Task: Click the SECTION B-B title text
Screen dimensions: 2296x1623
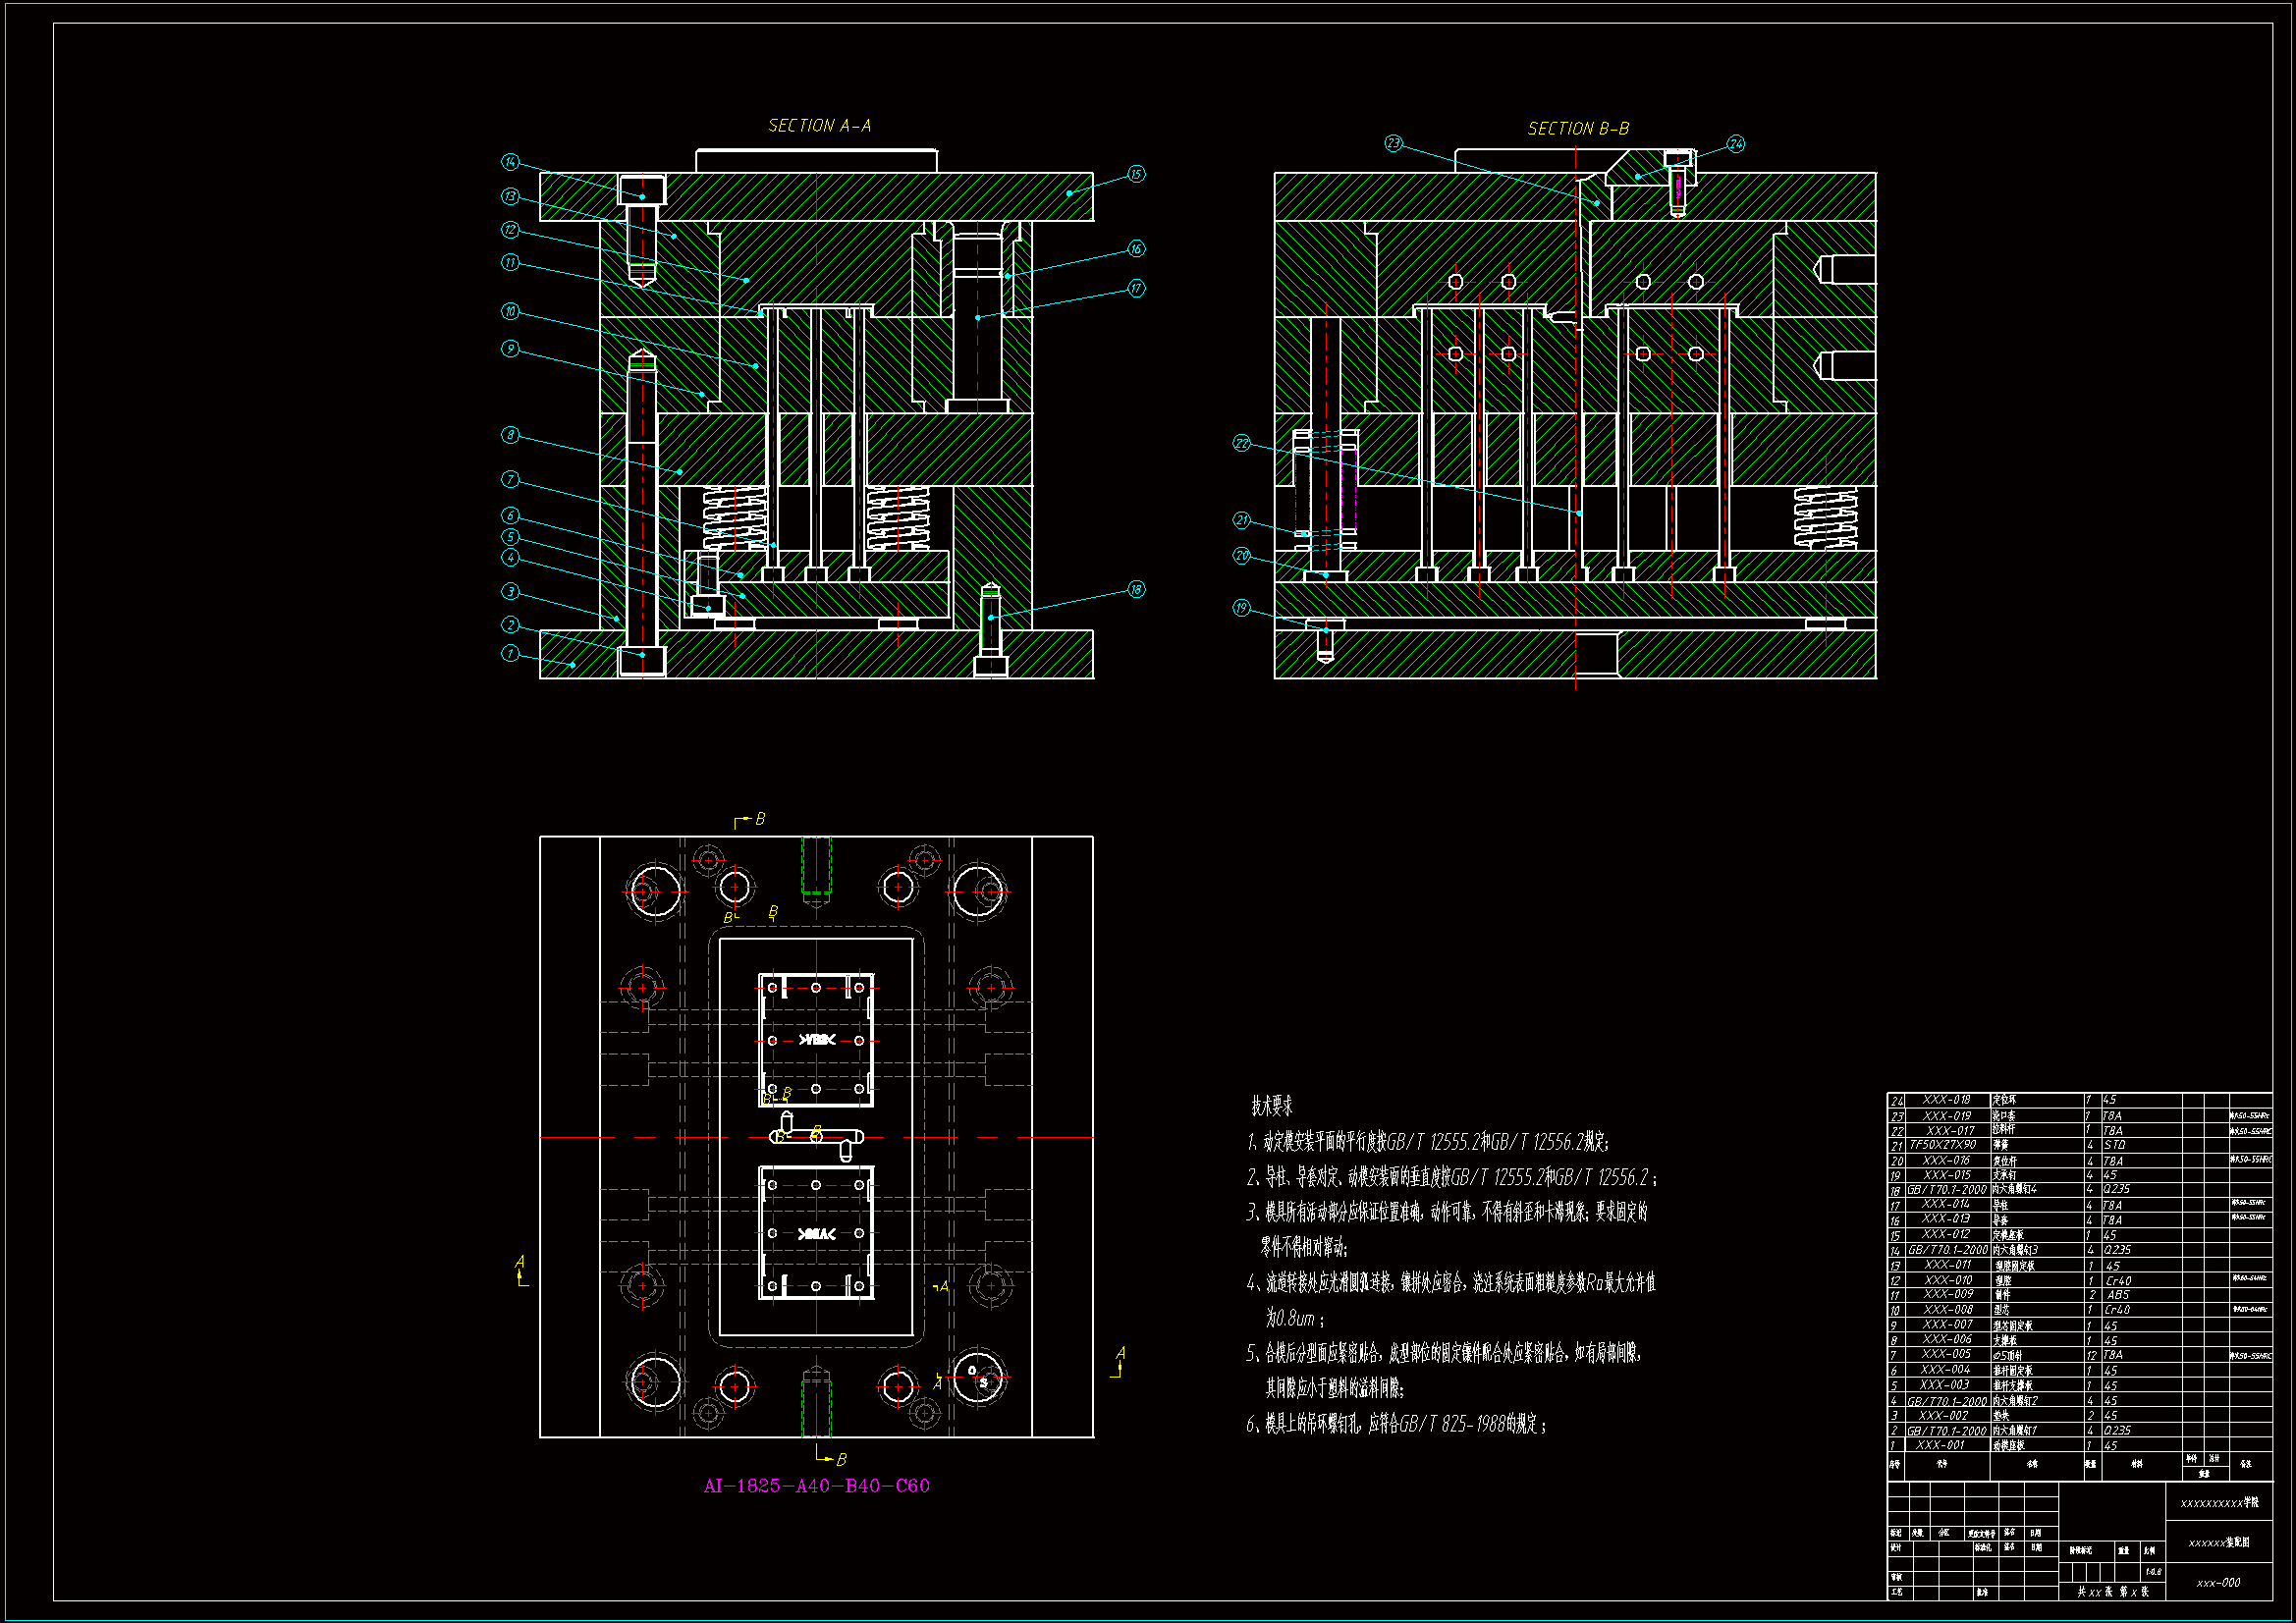Action: (x=1578, y=129)
